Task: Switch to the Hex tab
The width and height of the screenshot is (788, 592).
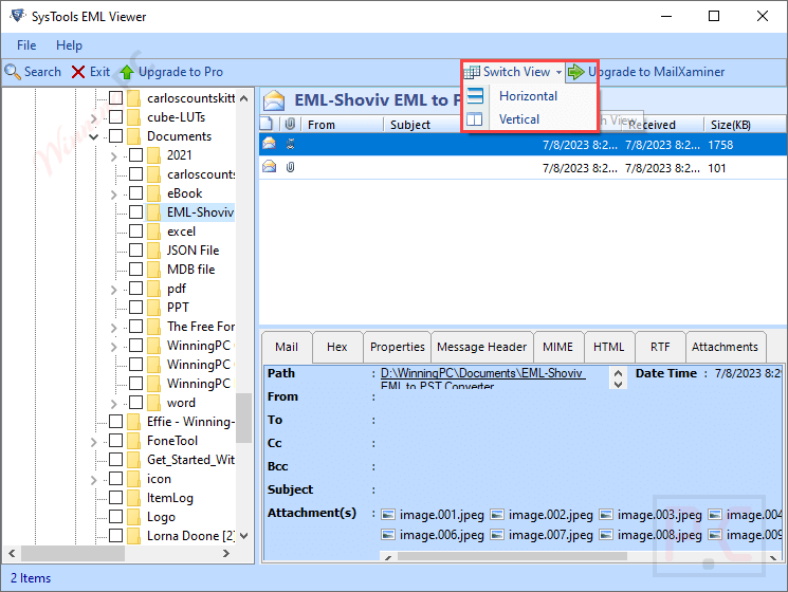Action: click(x=337, y=347)
